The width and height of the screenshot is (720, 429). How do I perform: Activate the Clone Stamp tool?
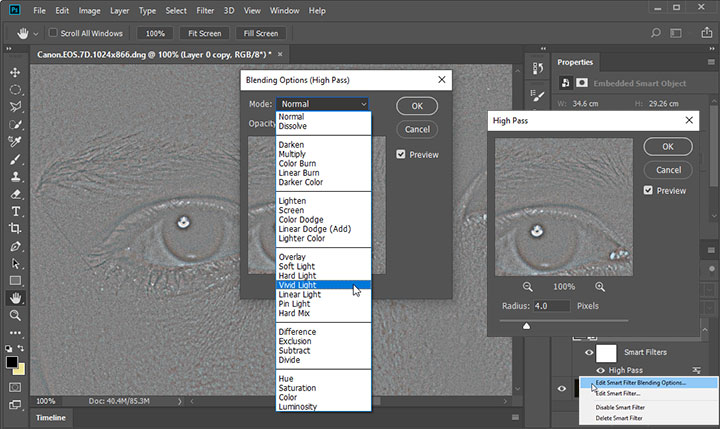click(16, 176)
